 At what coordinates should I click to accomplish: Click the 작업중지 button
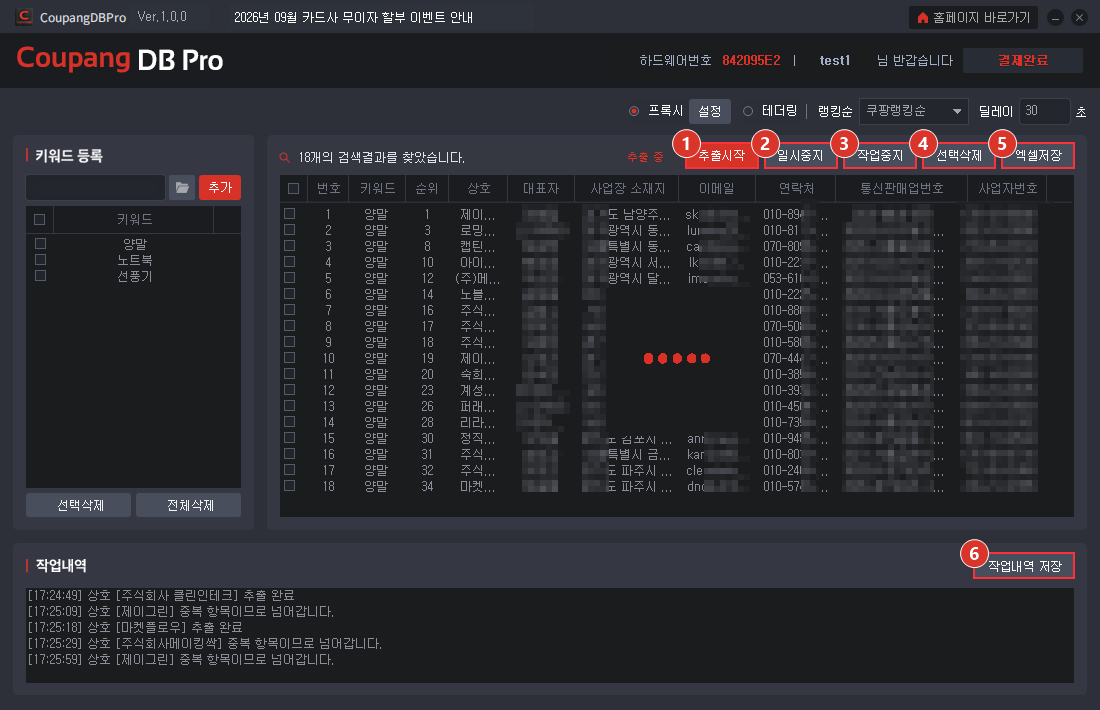tap(880, 155)
